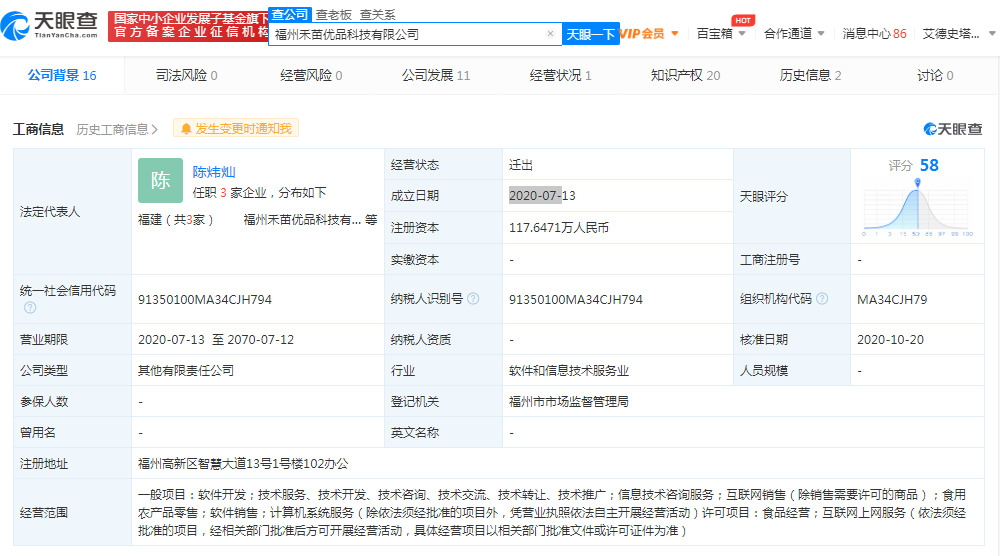Click the 经营状态 value 迁出
This screenshot has width=1000, height=556.
(520, 165)
